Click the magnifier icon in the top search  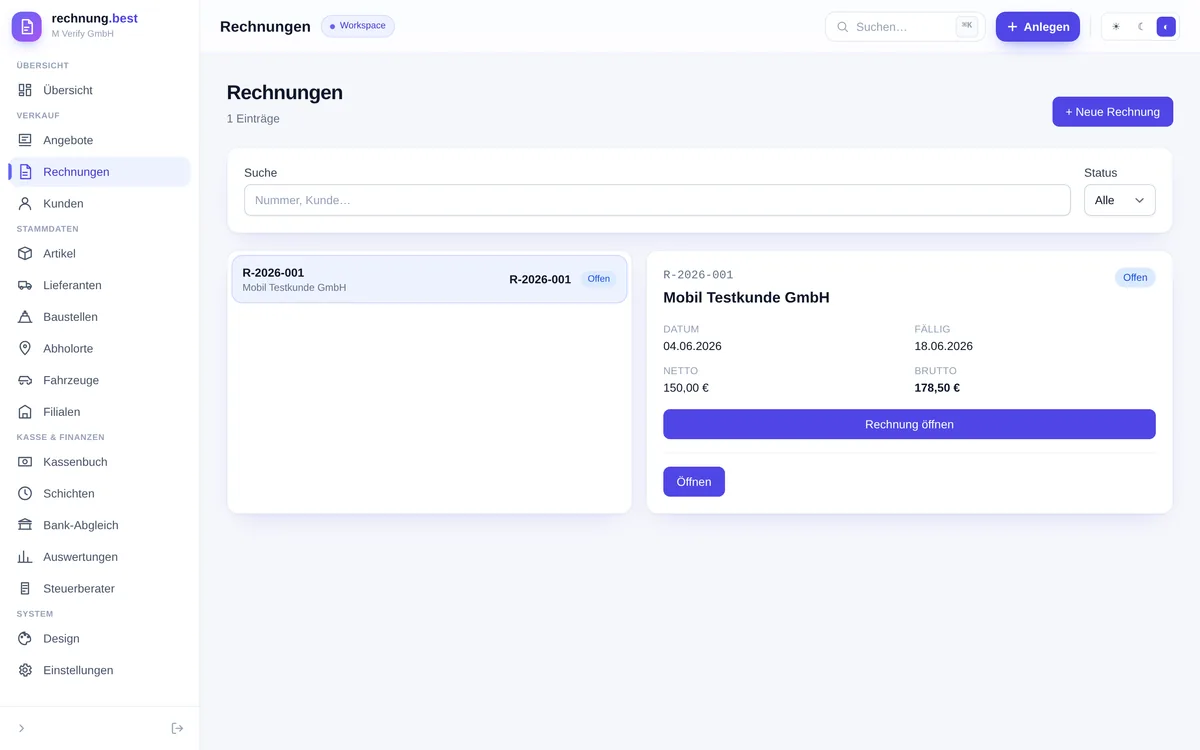tap(842, 27)
